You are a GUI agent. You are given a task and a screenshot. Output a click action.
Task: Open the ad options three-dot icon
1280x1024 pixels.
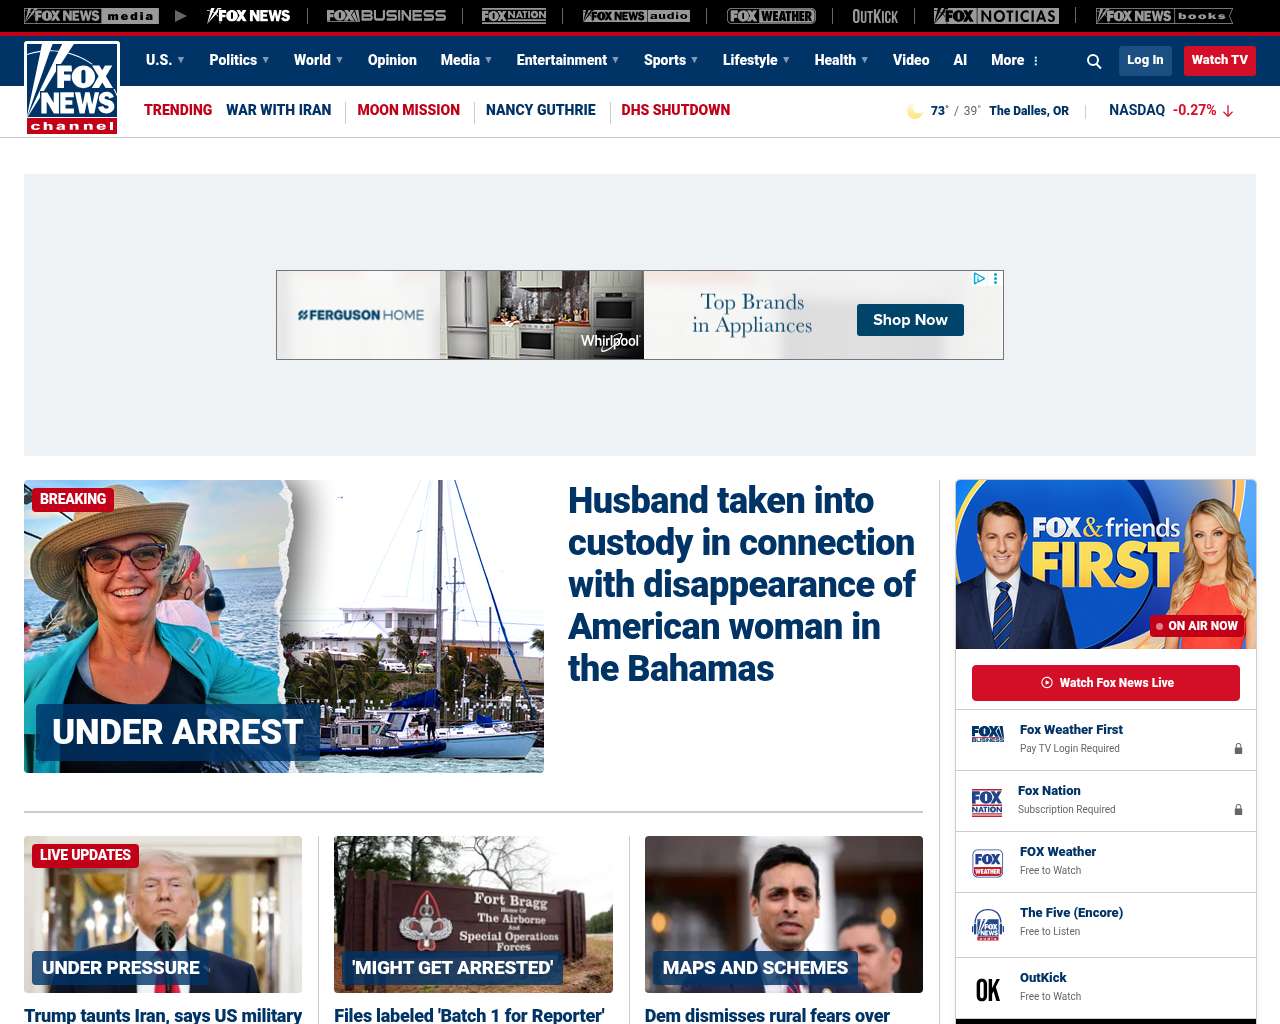(x=995, y=279)
